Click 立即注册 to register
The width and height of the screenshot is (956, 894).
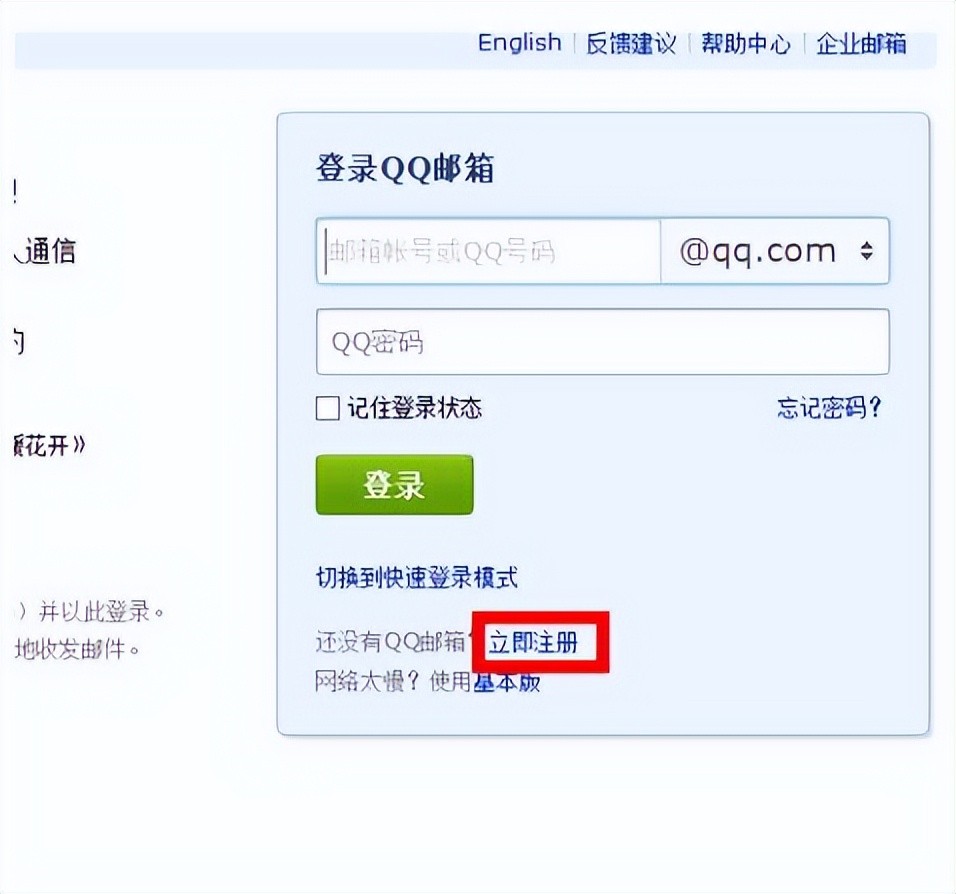point(533,643)
